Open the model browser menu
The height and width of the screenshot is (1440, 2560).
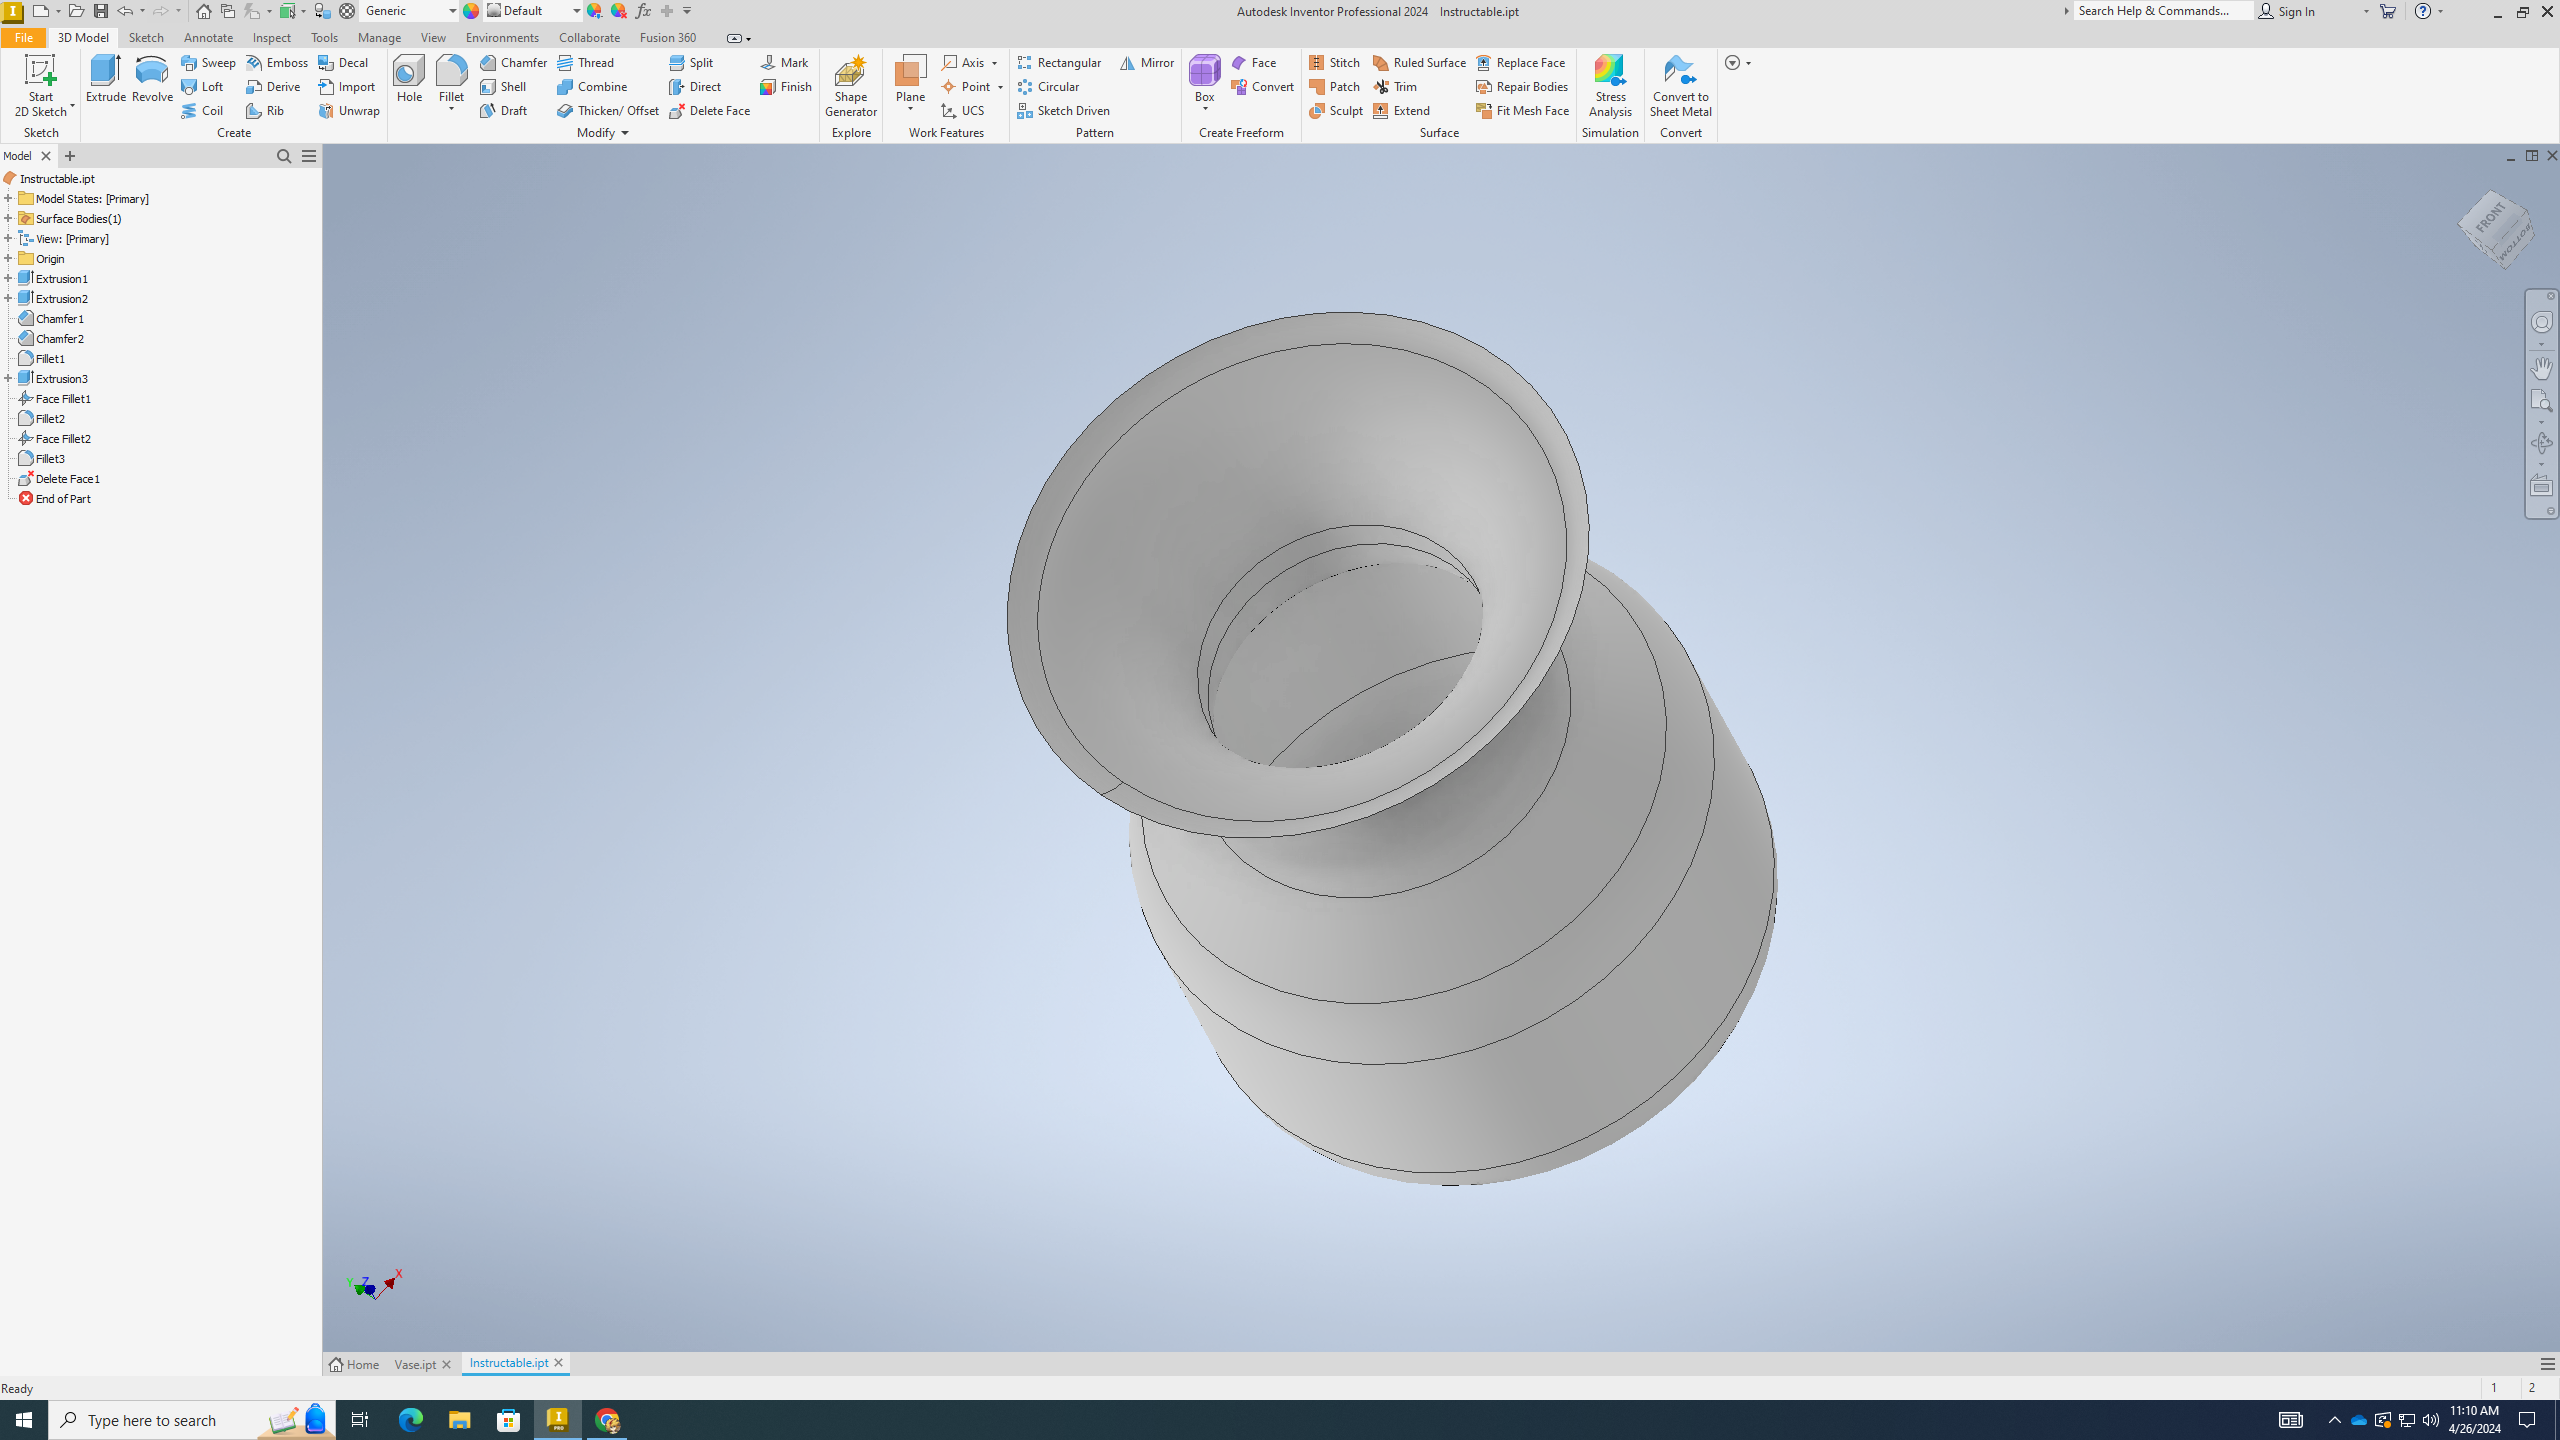(309, 156)
